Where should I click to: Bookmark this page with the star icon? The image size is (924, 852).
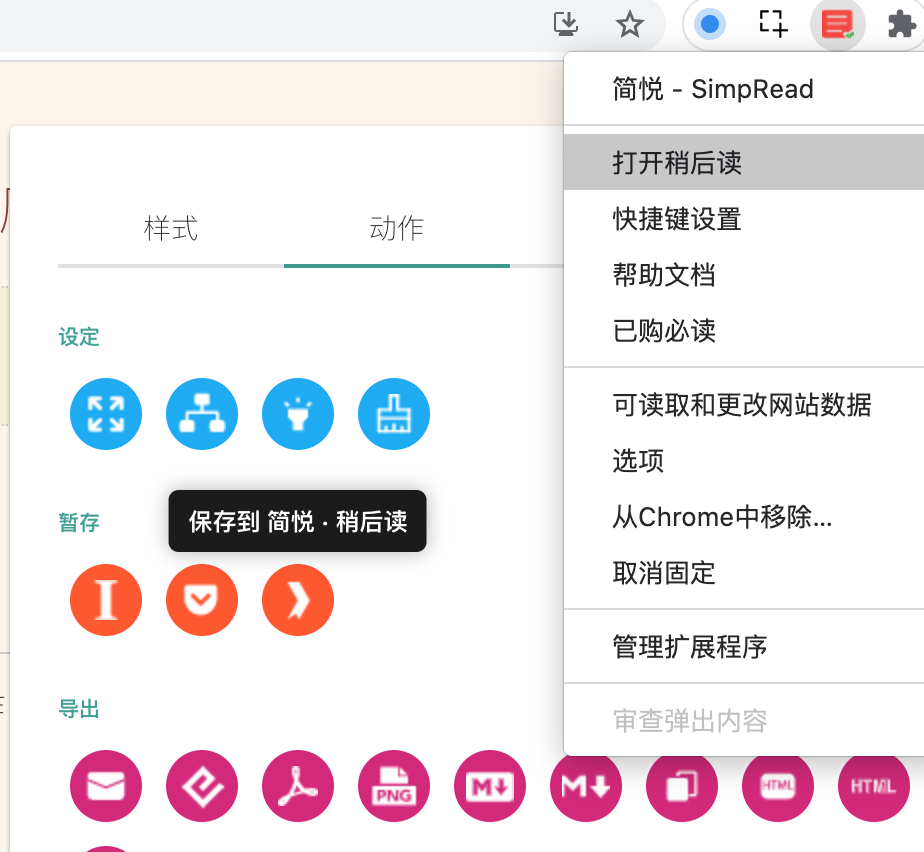(629, 24)
